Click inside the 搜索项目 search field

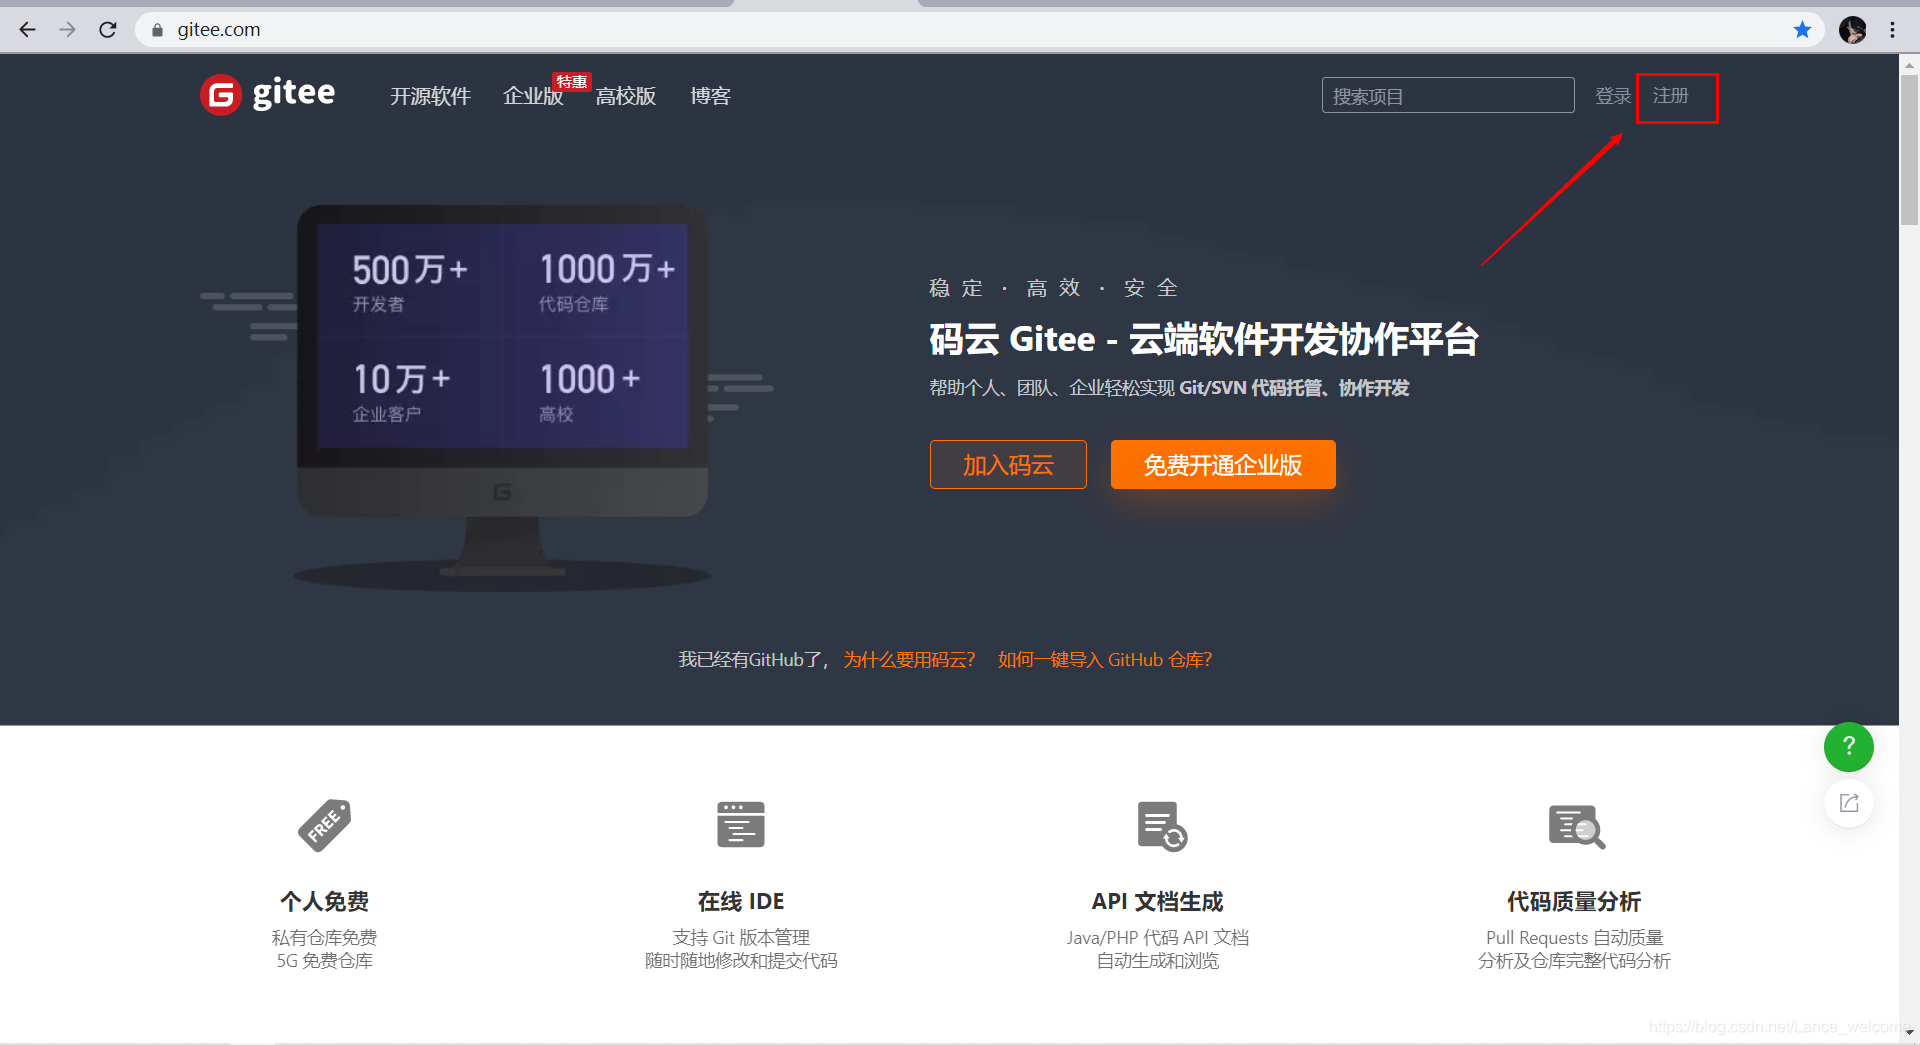[x=1447, y=95]
